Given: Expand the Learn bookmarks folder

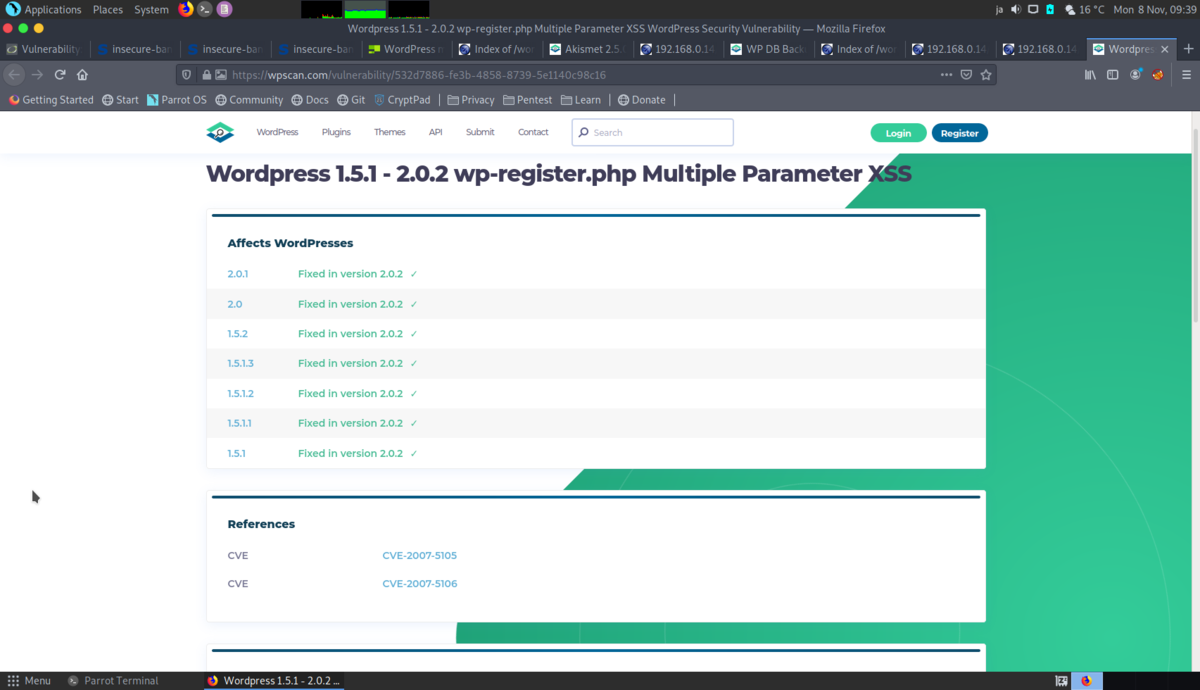Looking at the screenshot, I should pyautogui.click(x=581, y=100).
